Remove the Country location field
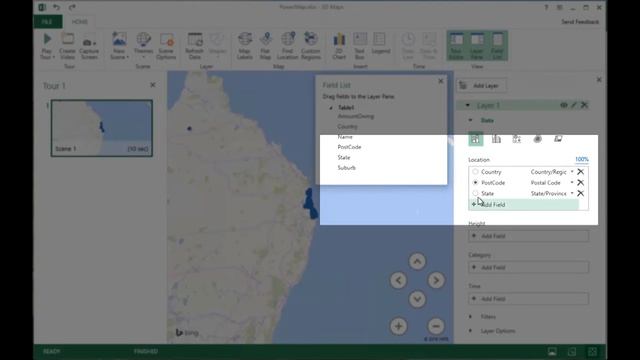This screenshot has width=640, height=360. 580,172
